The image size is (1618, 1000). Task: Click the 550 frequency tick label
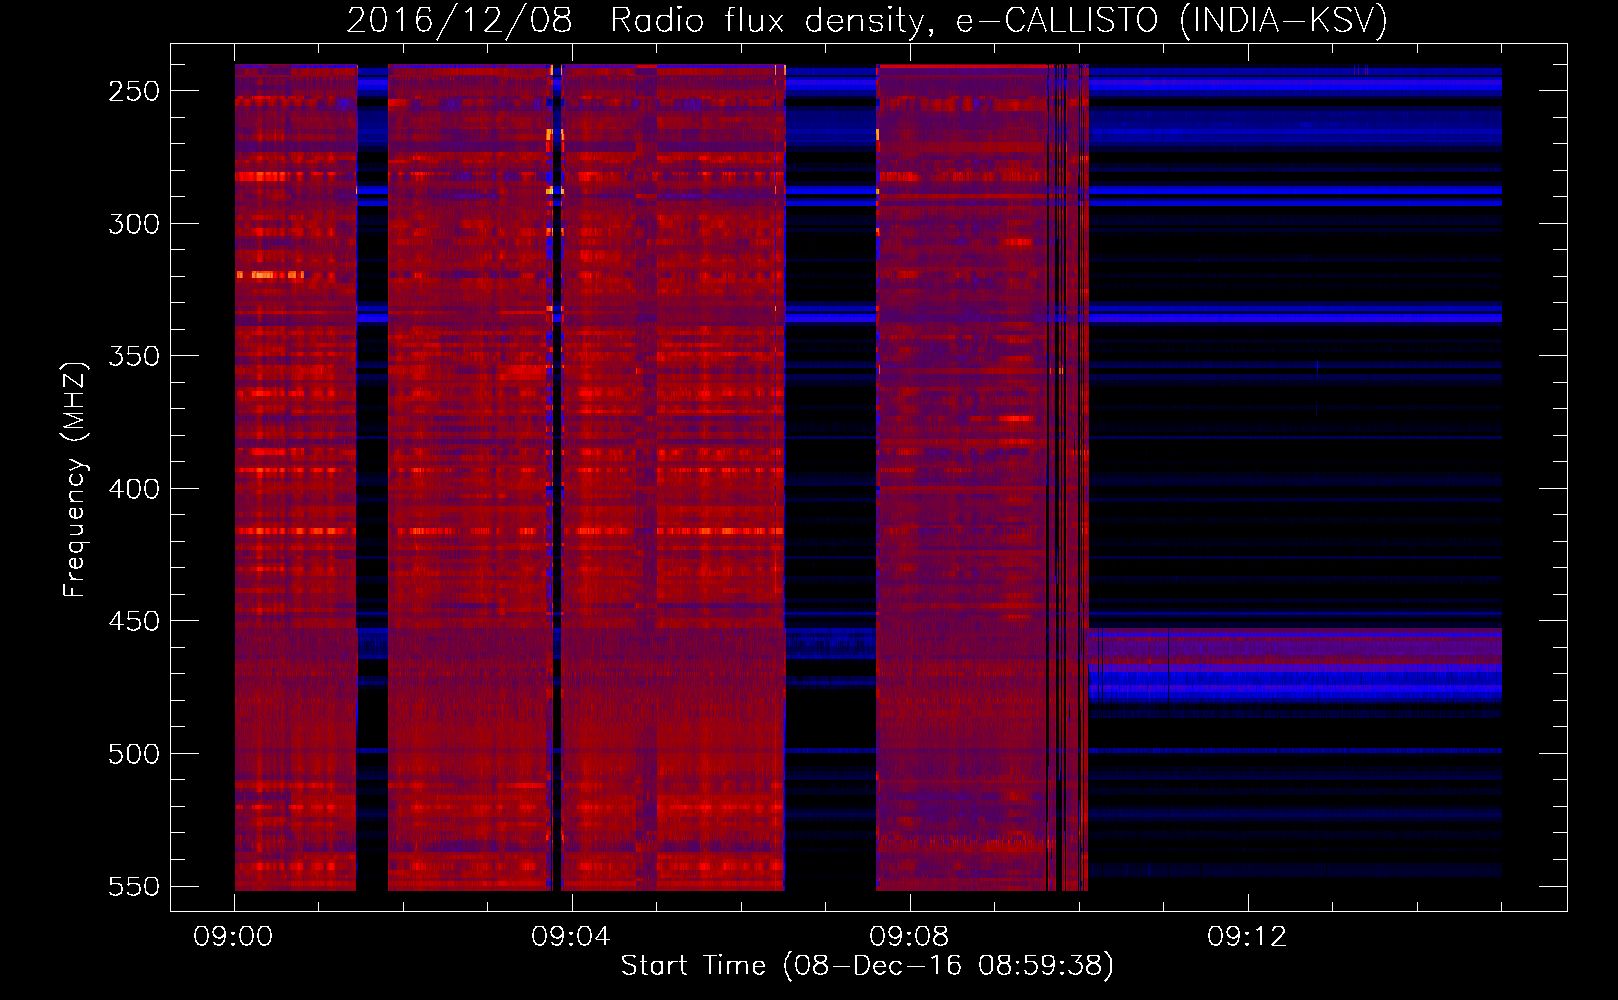[134, 887]
